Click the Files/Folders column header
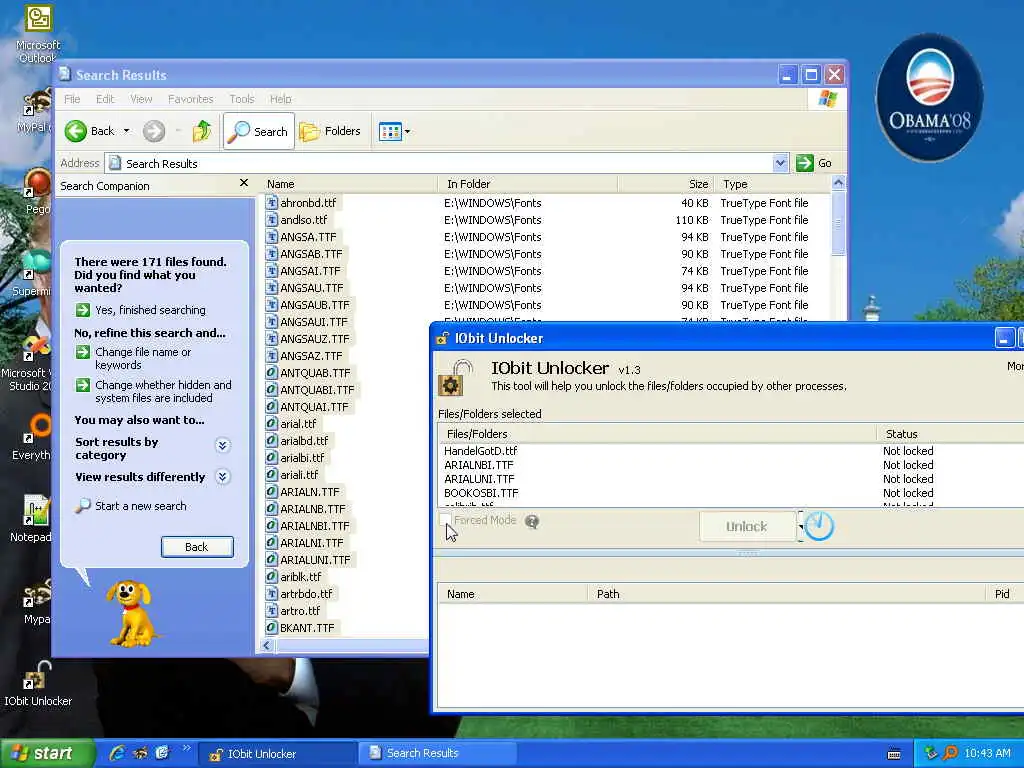The height and width of the screenshot is (768, 1024). point(657,434)
